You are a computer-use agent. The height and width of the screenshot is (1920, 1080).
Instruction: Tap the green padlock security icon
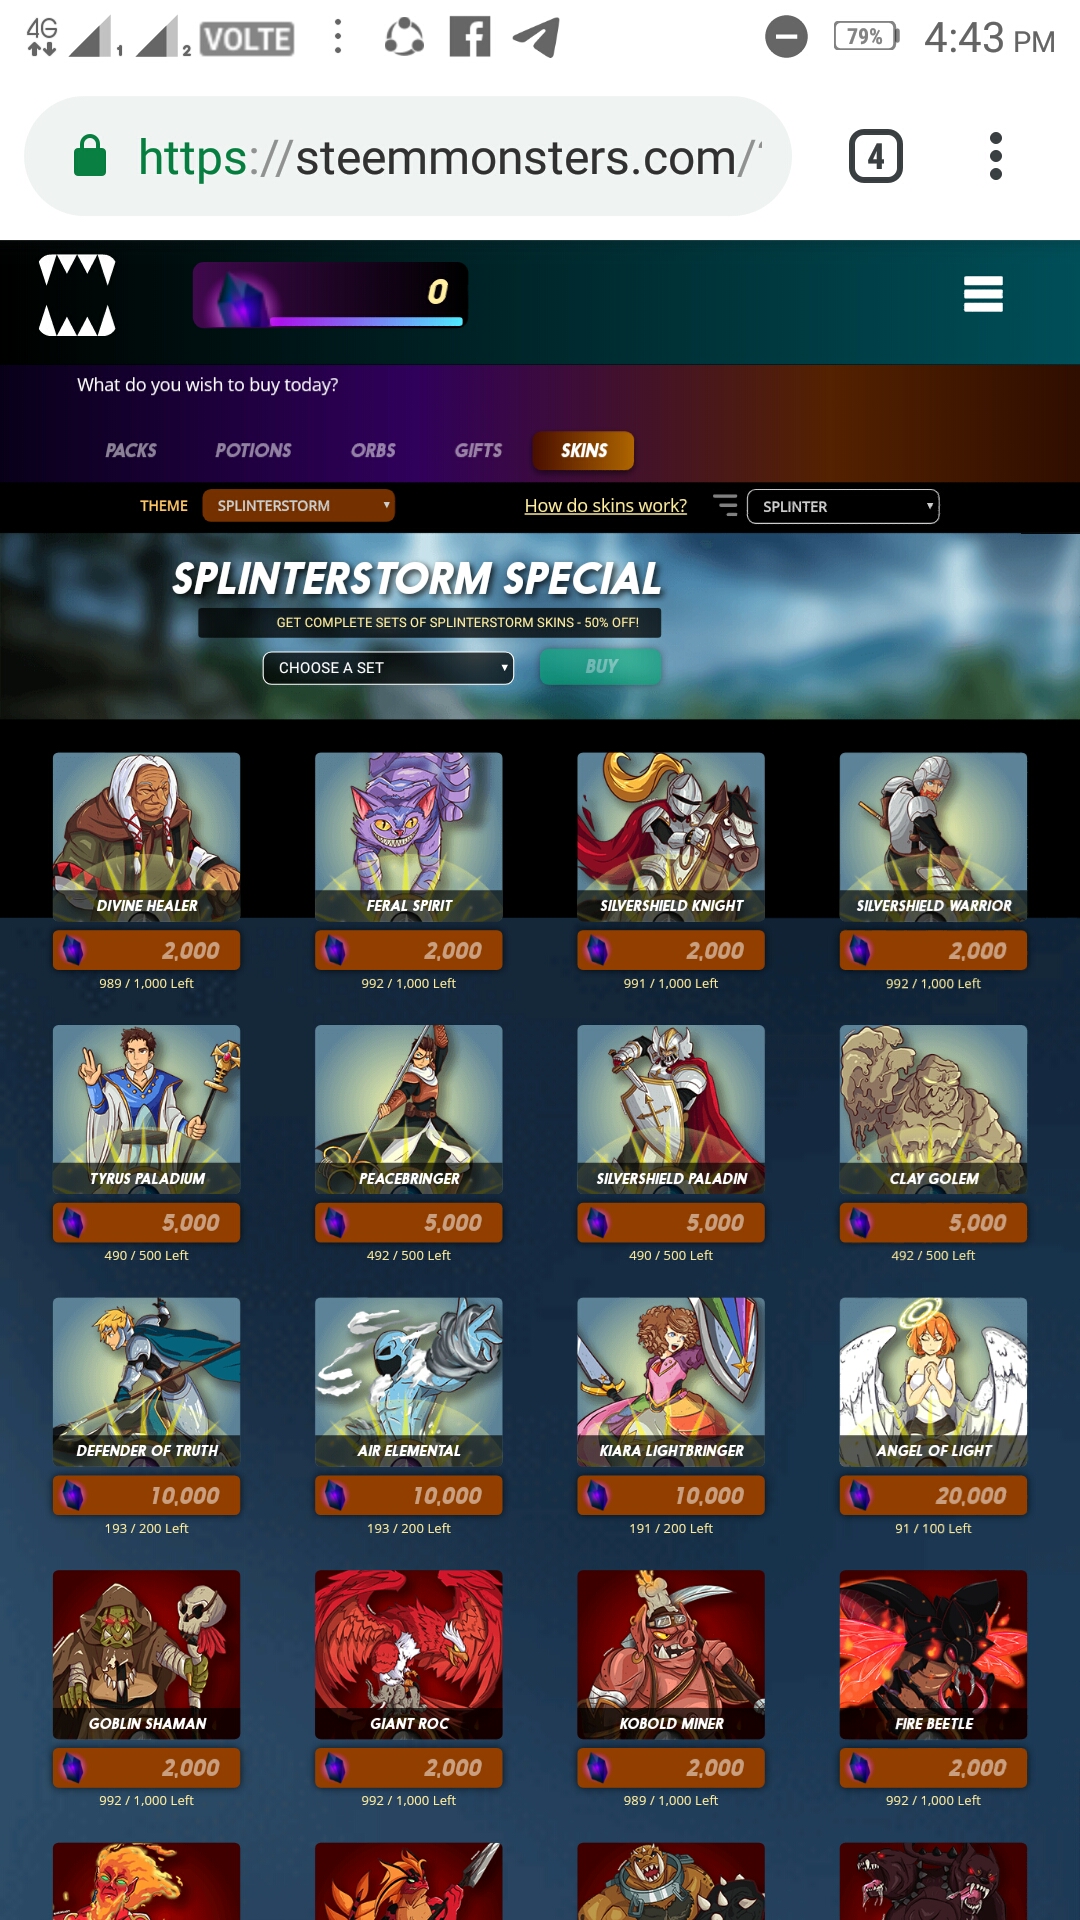(x=90, y=157)
